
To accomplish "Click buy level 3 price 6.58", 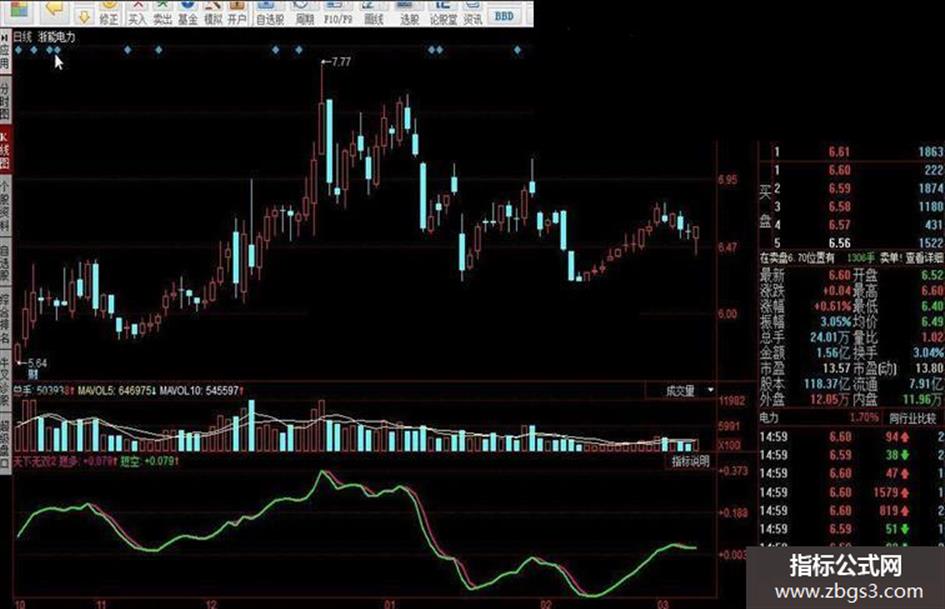I will 839,206.
